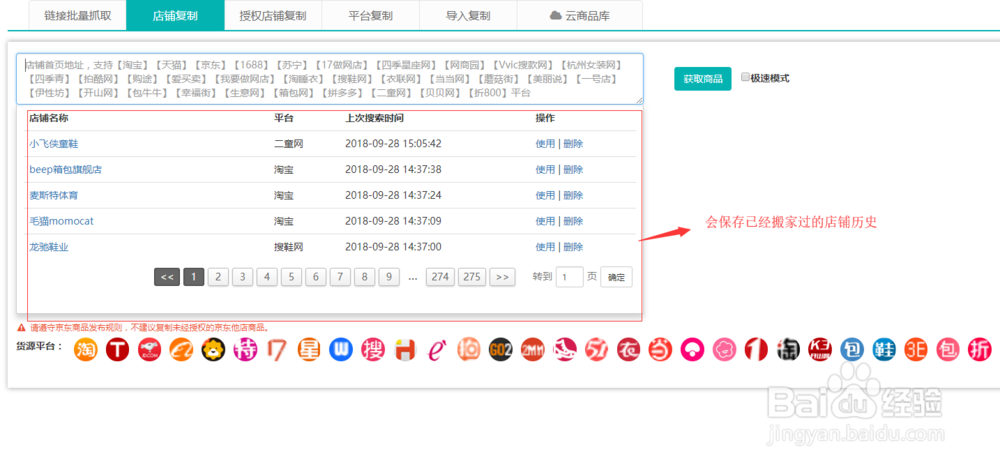
Task: Select the orange H platform icon
Action: click(405, 349)
